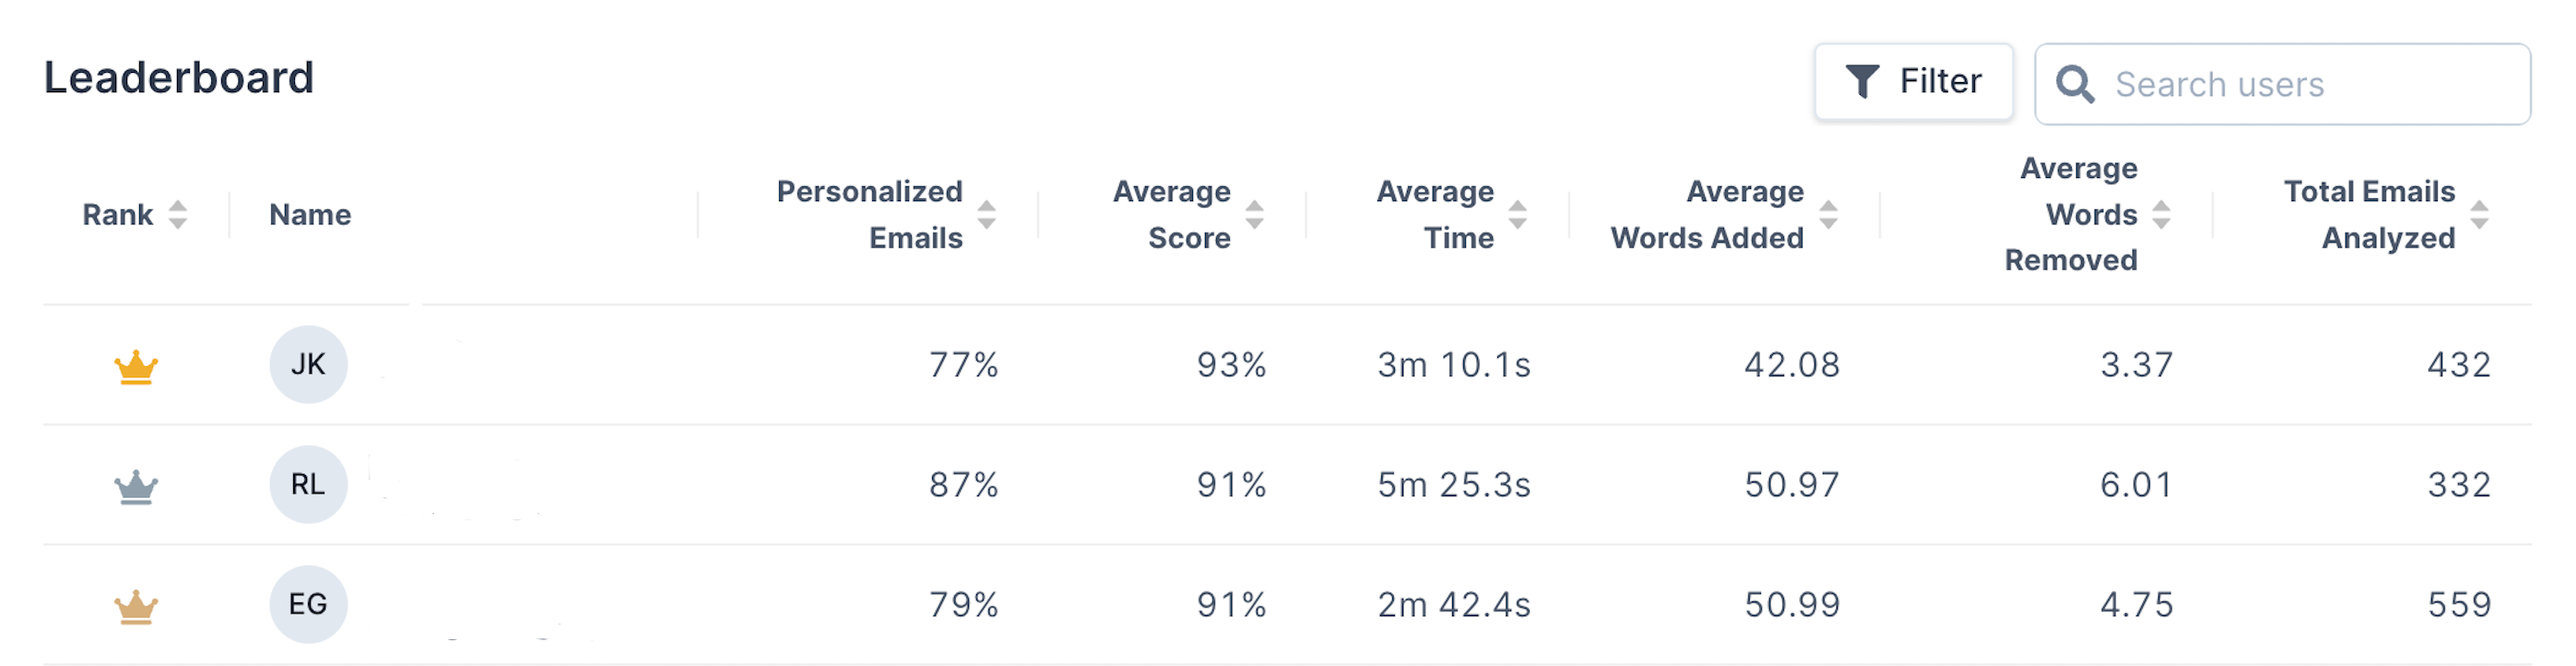This screenshot has height=666, width=2576.
Task: Sort by Personalized Emails arrows
Action: coord(987,214)
